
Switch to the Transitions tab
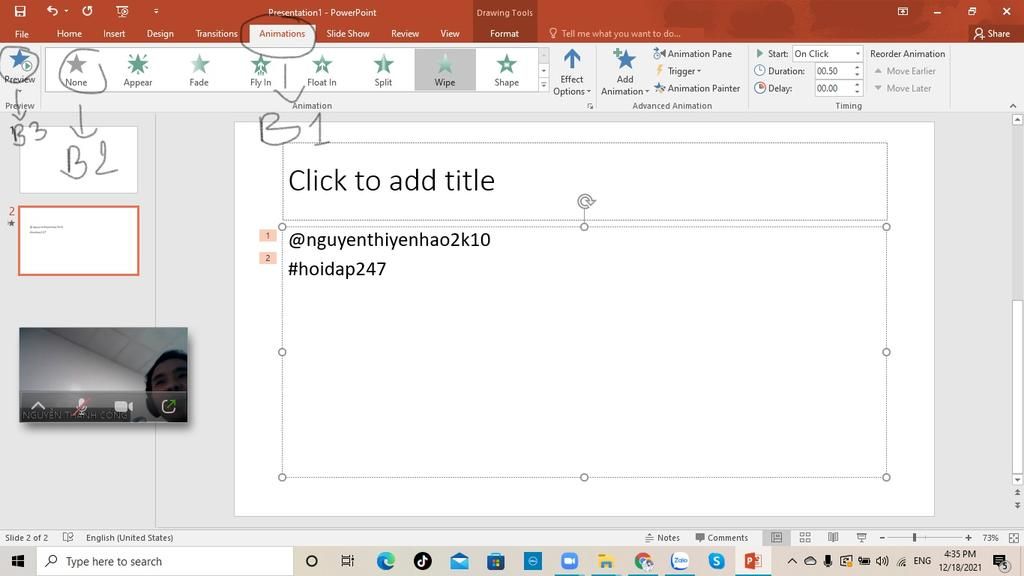pyautogui.click(x=216, y=33)
